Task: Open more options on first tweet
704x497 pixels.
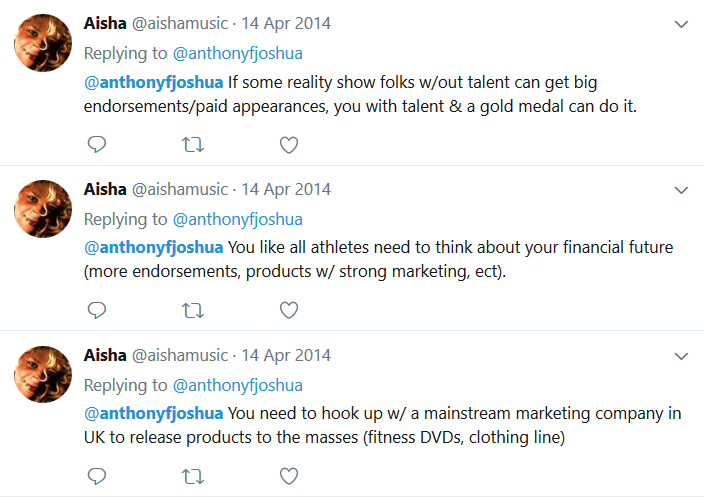Action: click(682, 24)
